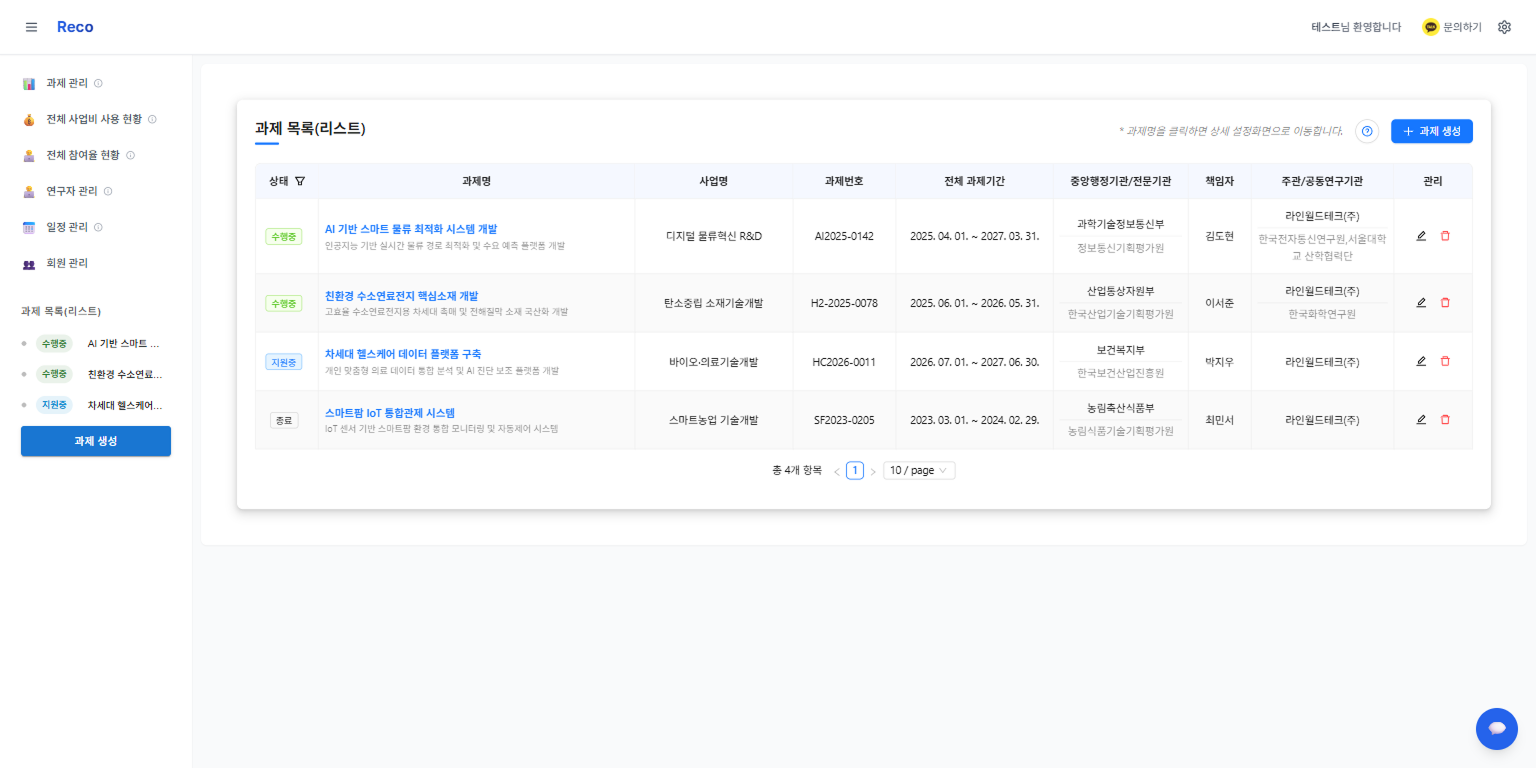The height and width of the screenshot is (768, 1536).
Task: Open AI 기반 스마트 물류 최적화 시스템 개발 link
Action: coord(411,229)
